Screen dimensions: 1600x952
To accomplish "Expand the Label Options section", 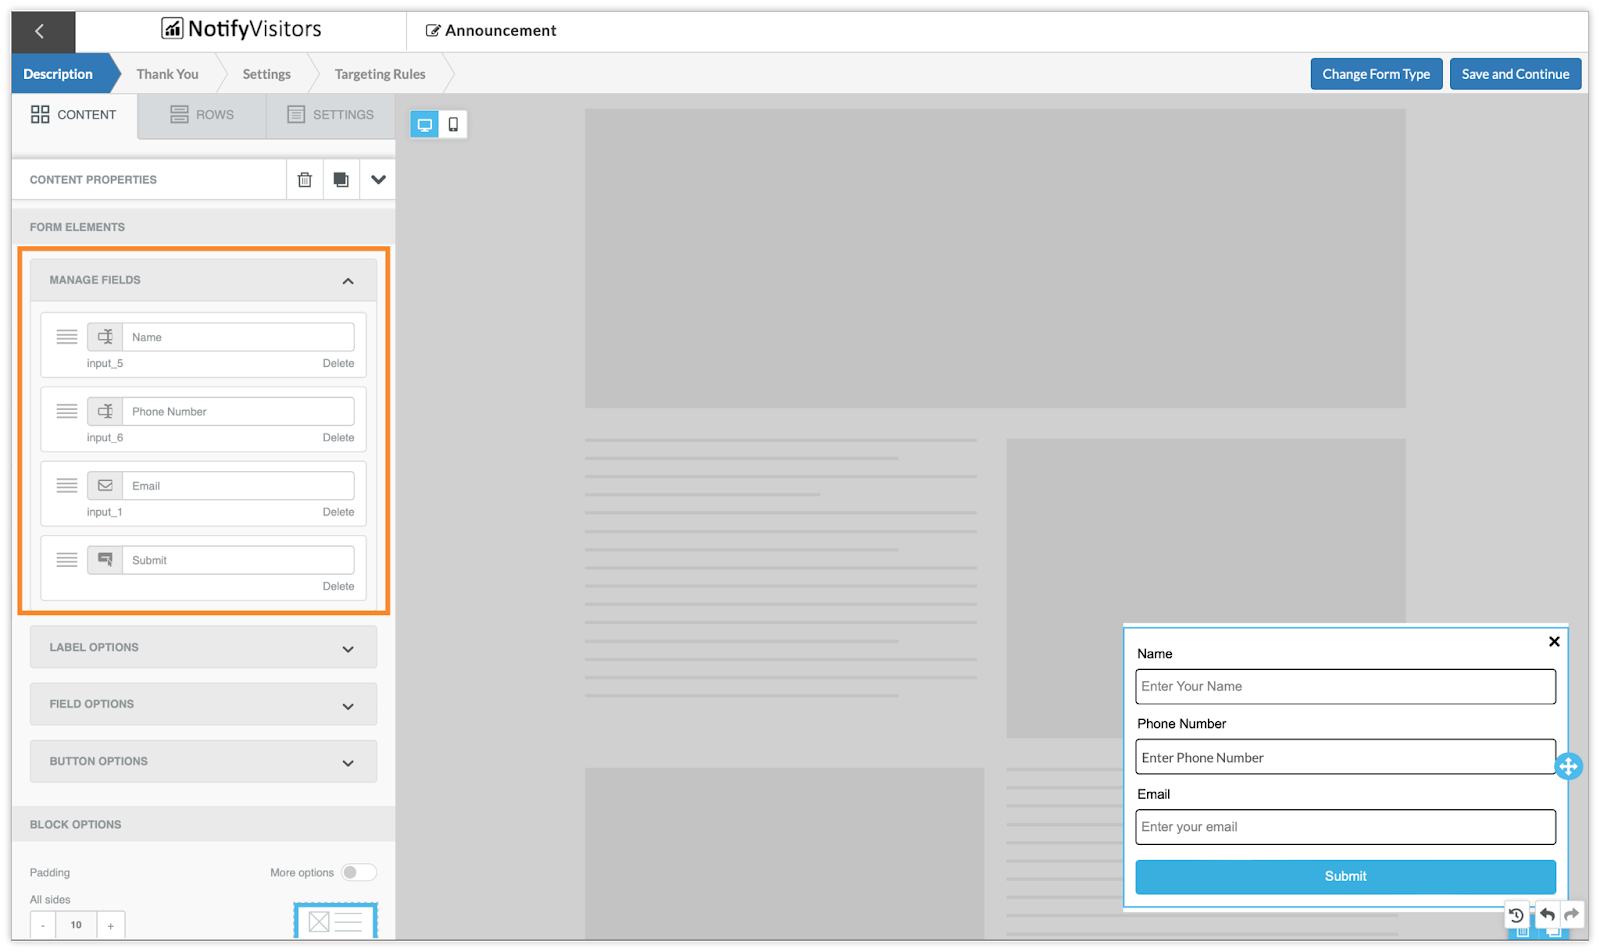I will pos(204,648).
